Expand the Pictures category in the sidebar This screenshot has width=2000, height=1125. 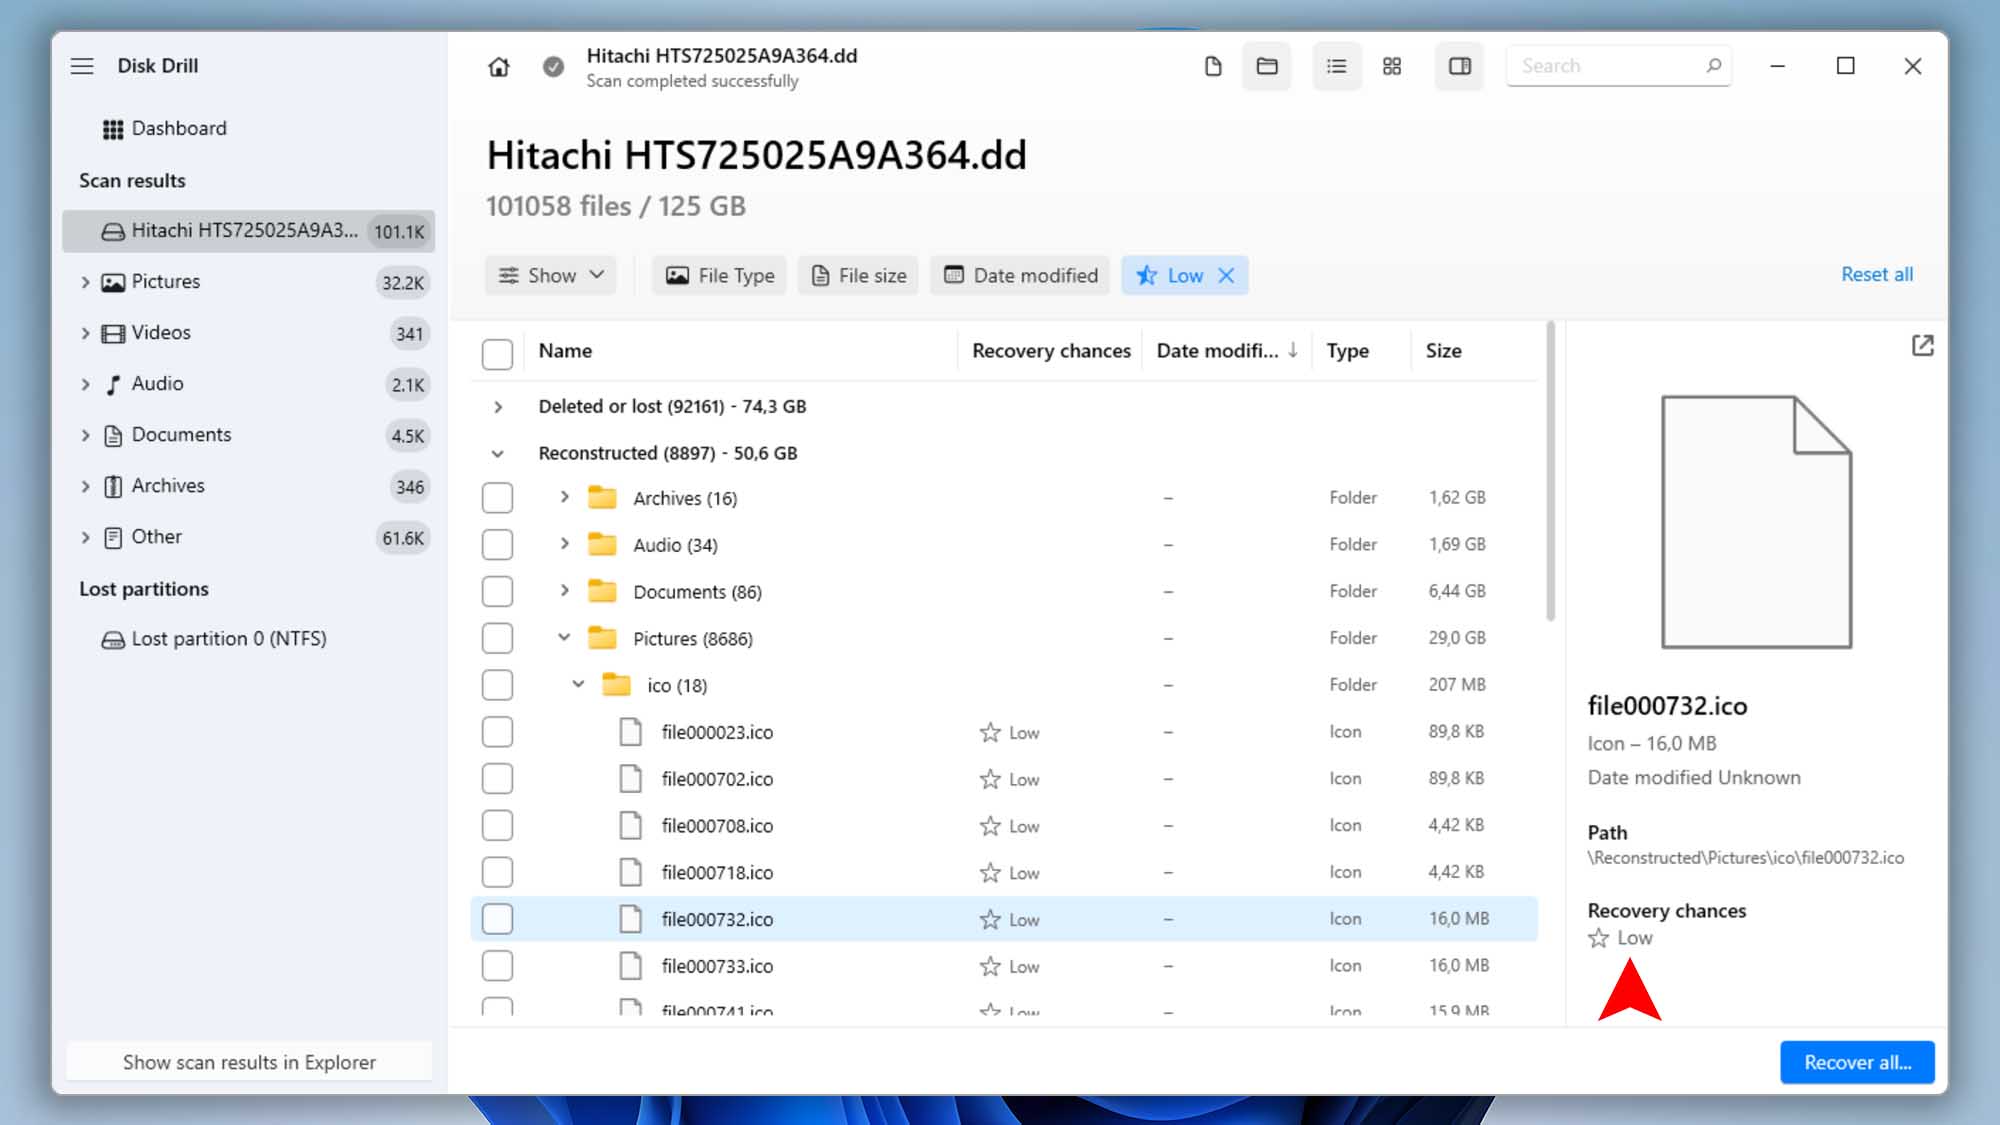(85, 283)
